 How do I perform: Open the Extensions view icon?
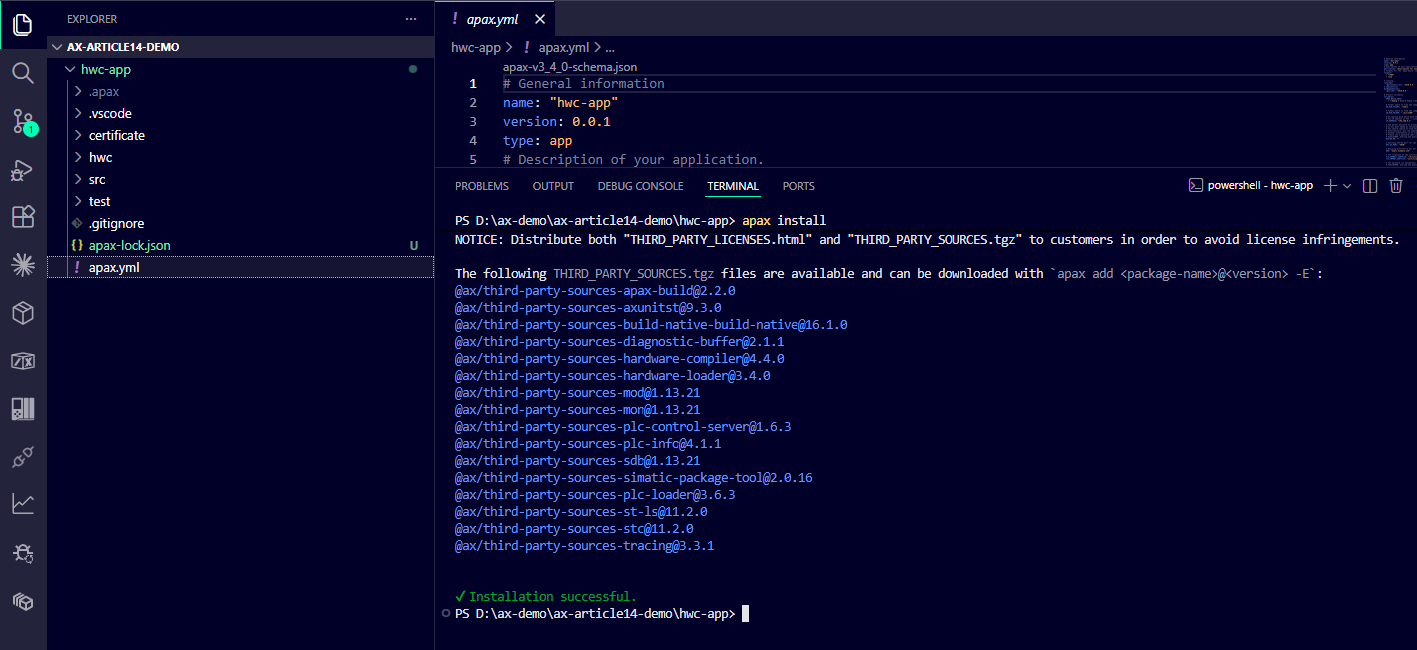22,217
